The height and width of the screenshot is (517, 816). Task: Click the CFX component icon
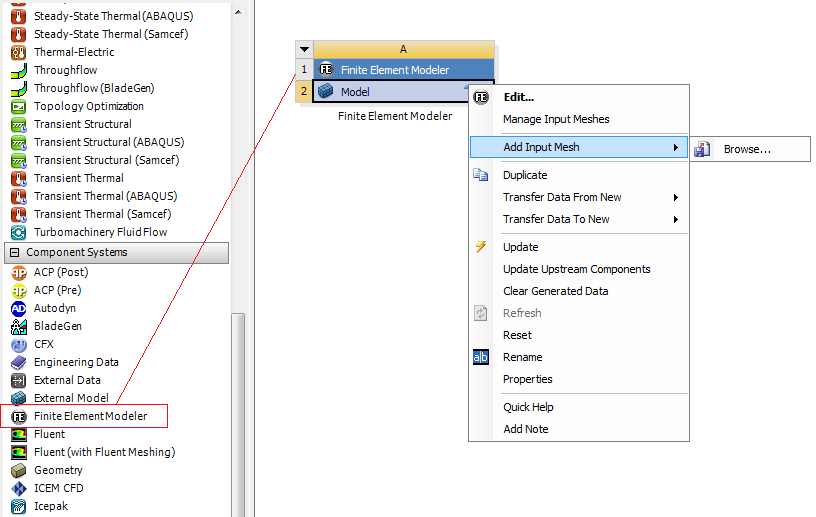pos(18,345)
